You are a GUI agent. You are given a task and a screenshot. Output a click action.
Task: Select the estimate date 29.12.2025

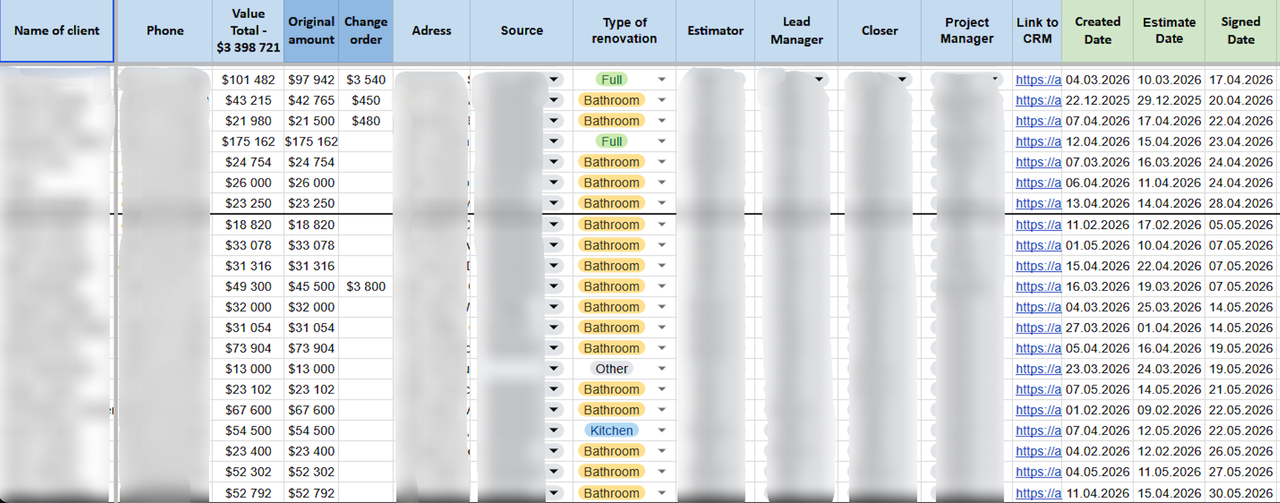(x=1169, y=101)
